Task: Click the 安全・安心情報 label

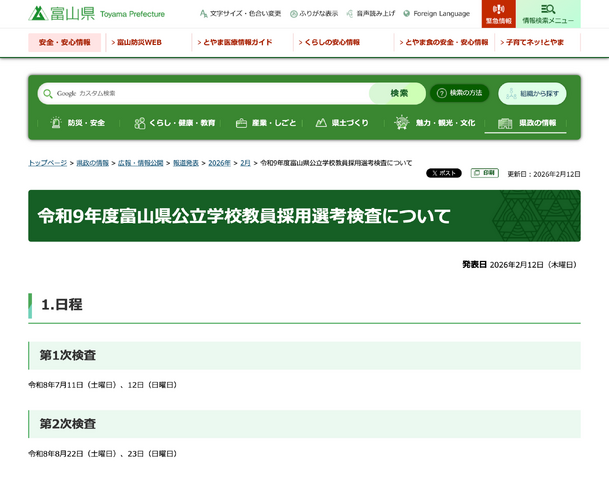Action: click(x=64, y=42)
